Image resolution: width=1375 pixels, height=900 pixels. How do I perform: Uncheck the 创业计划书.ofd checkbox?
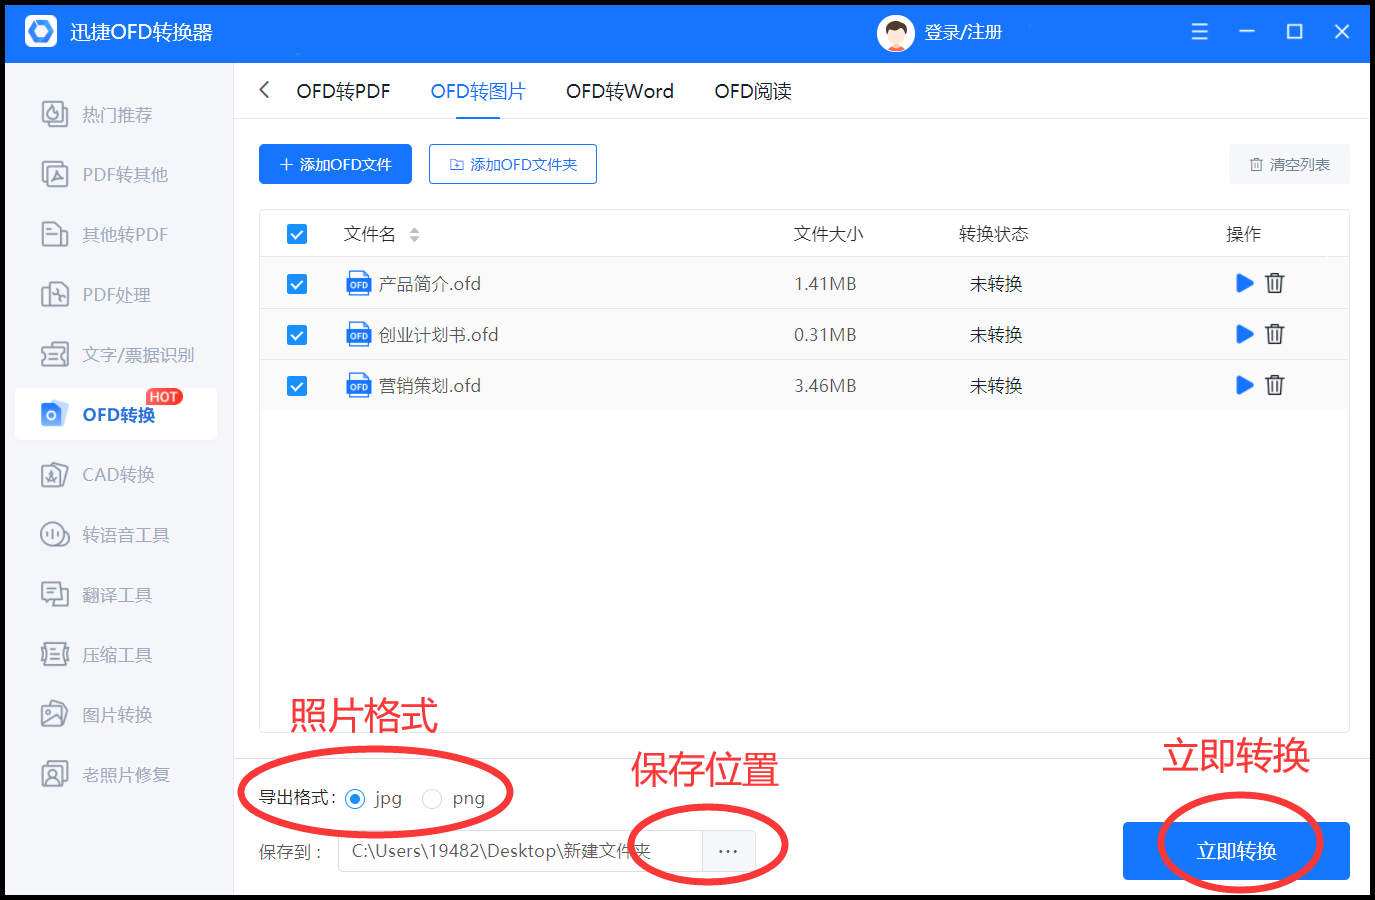[x=297, y=335]
